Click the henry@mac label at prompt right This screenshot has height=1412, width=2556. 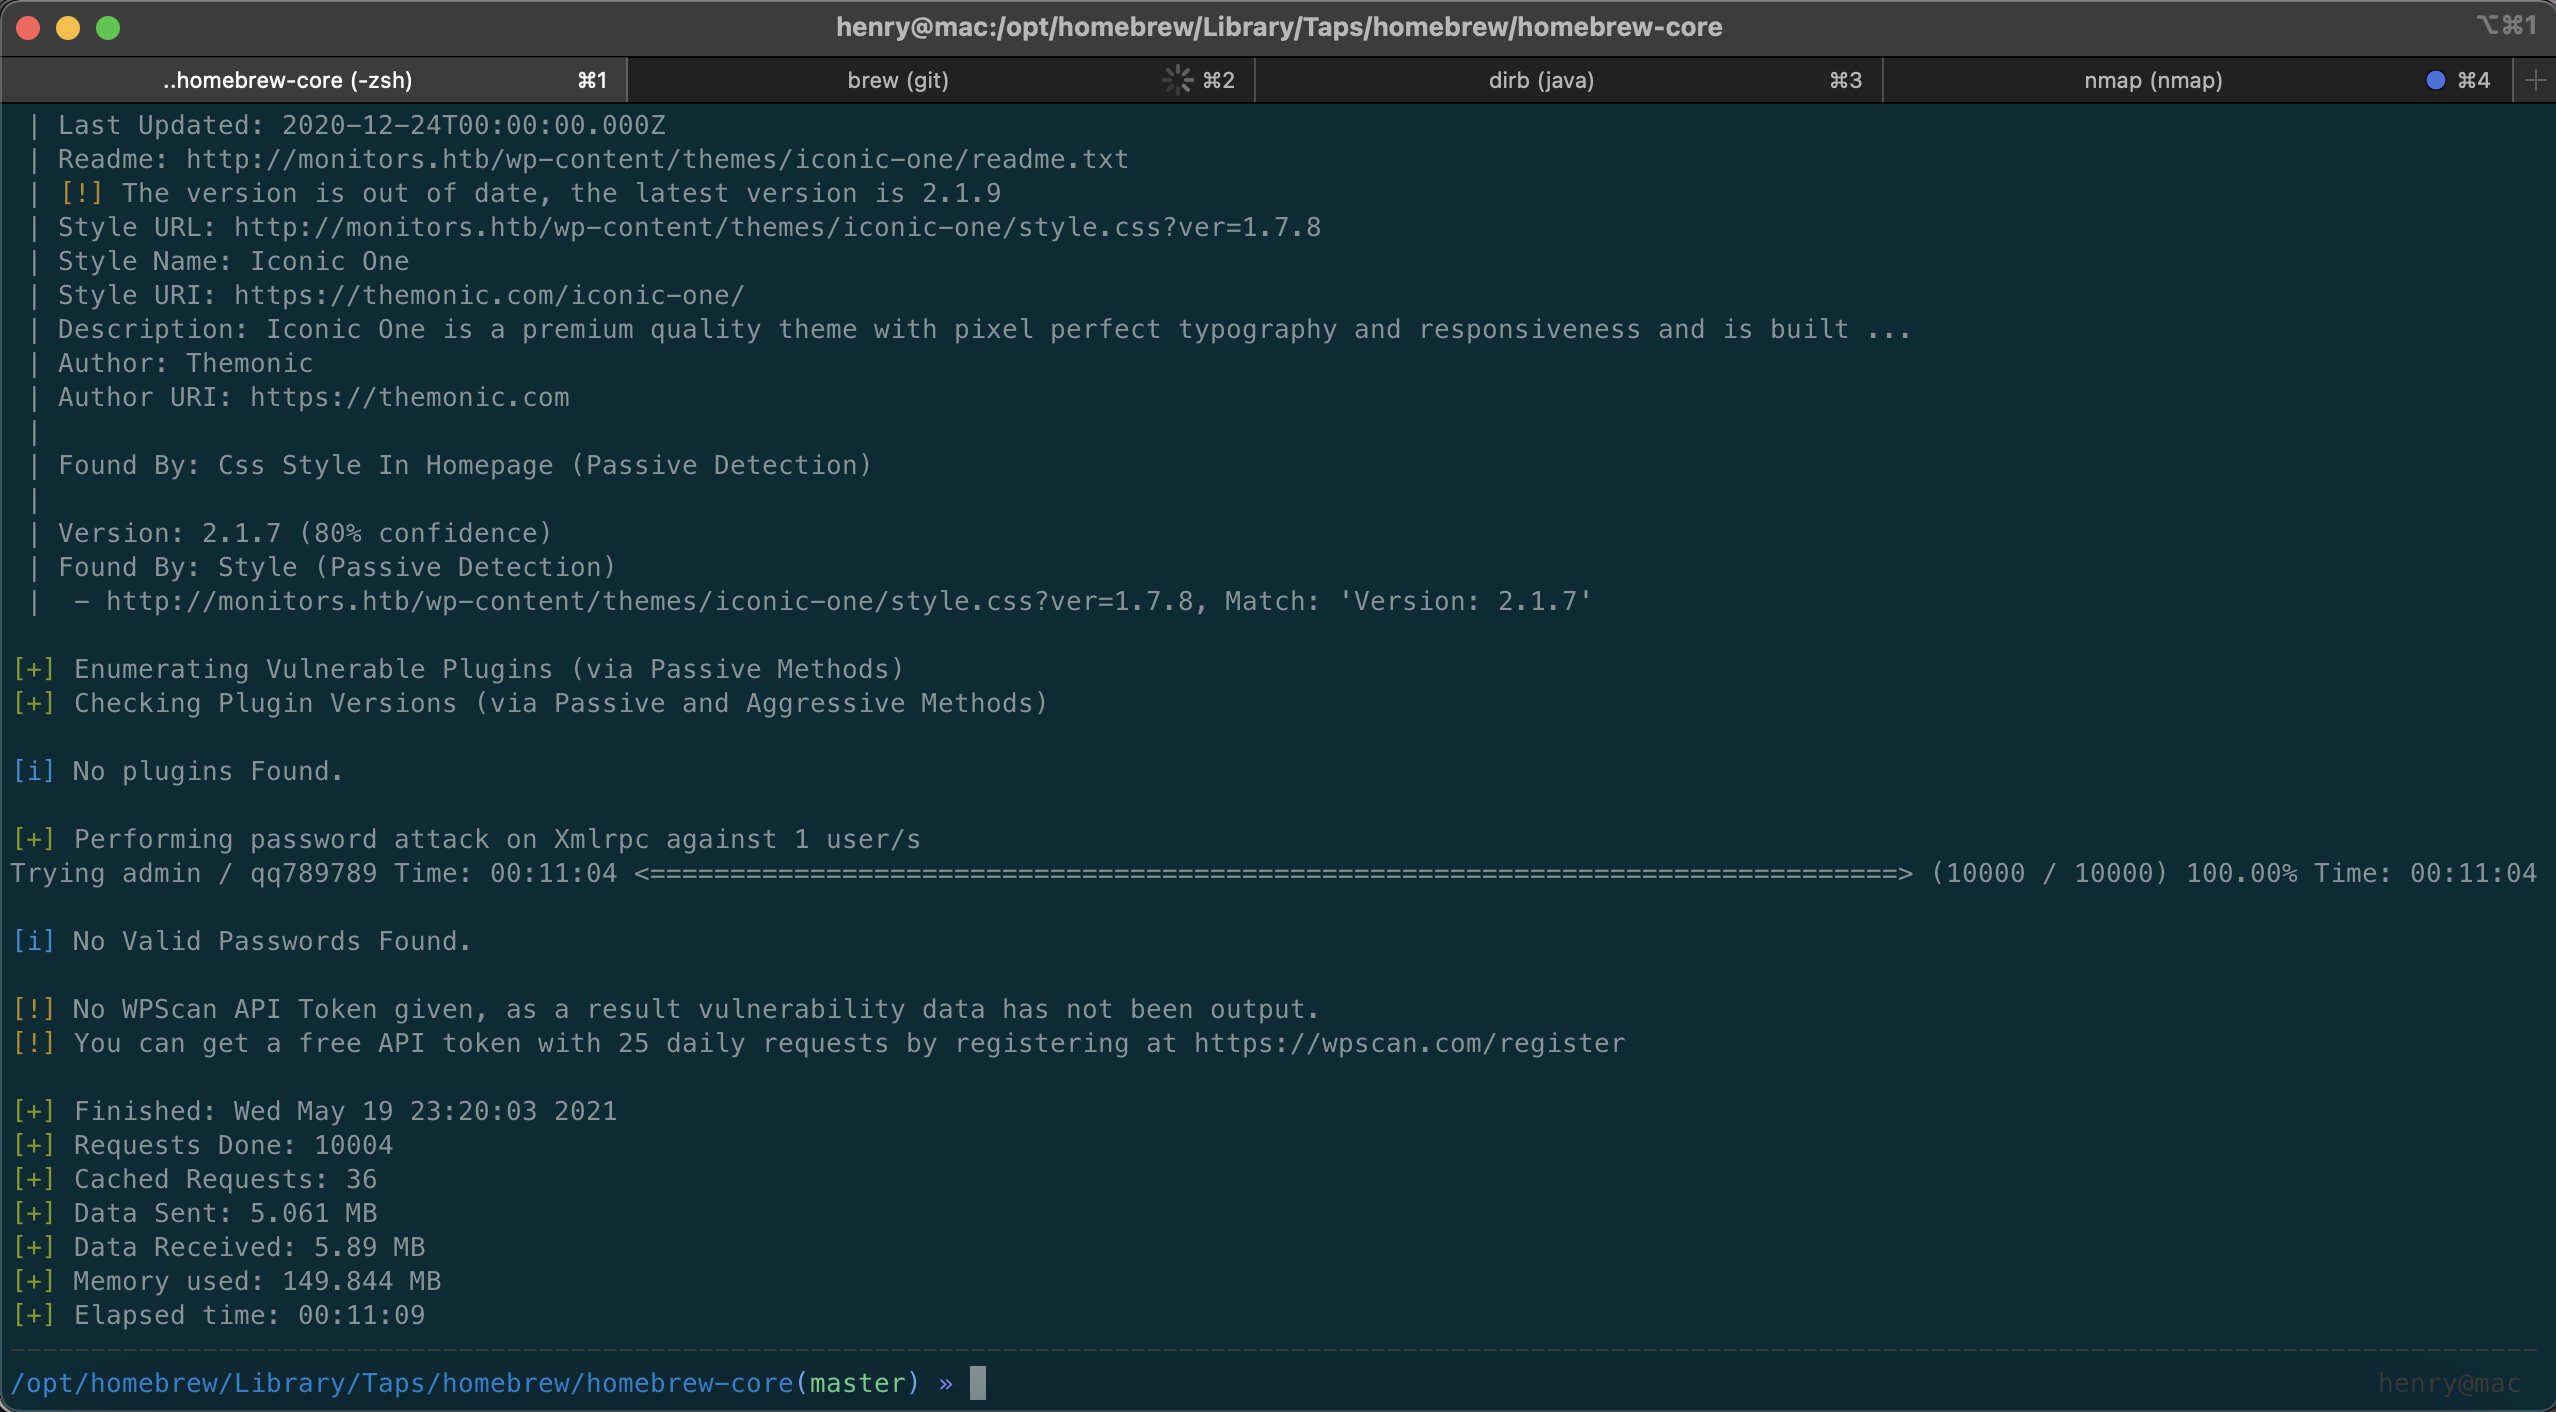[x=2449, y=1383]
